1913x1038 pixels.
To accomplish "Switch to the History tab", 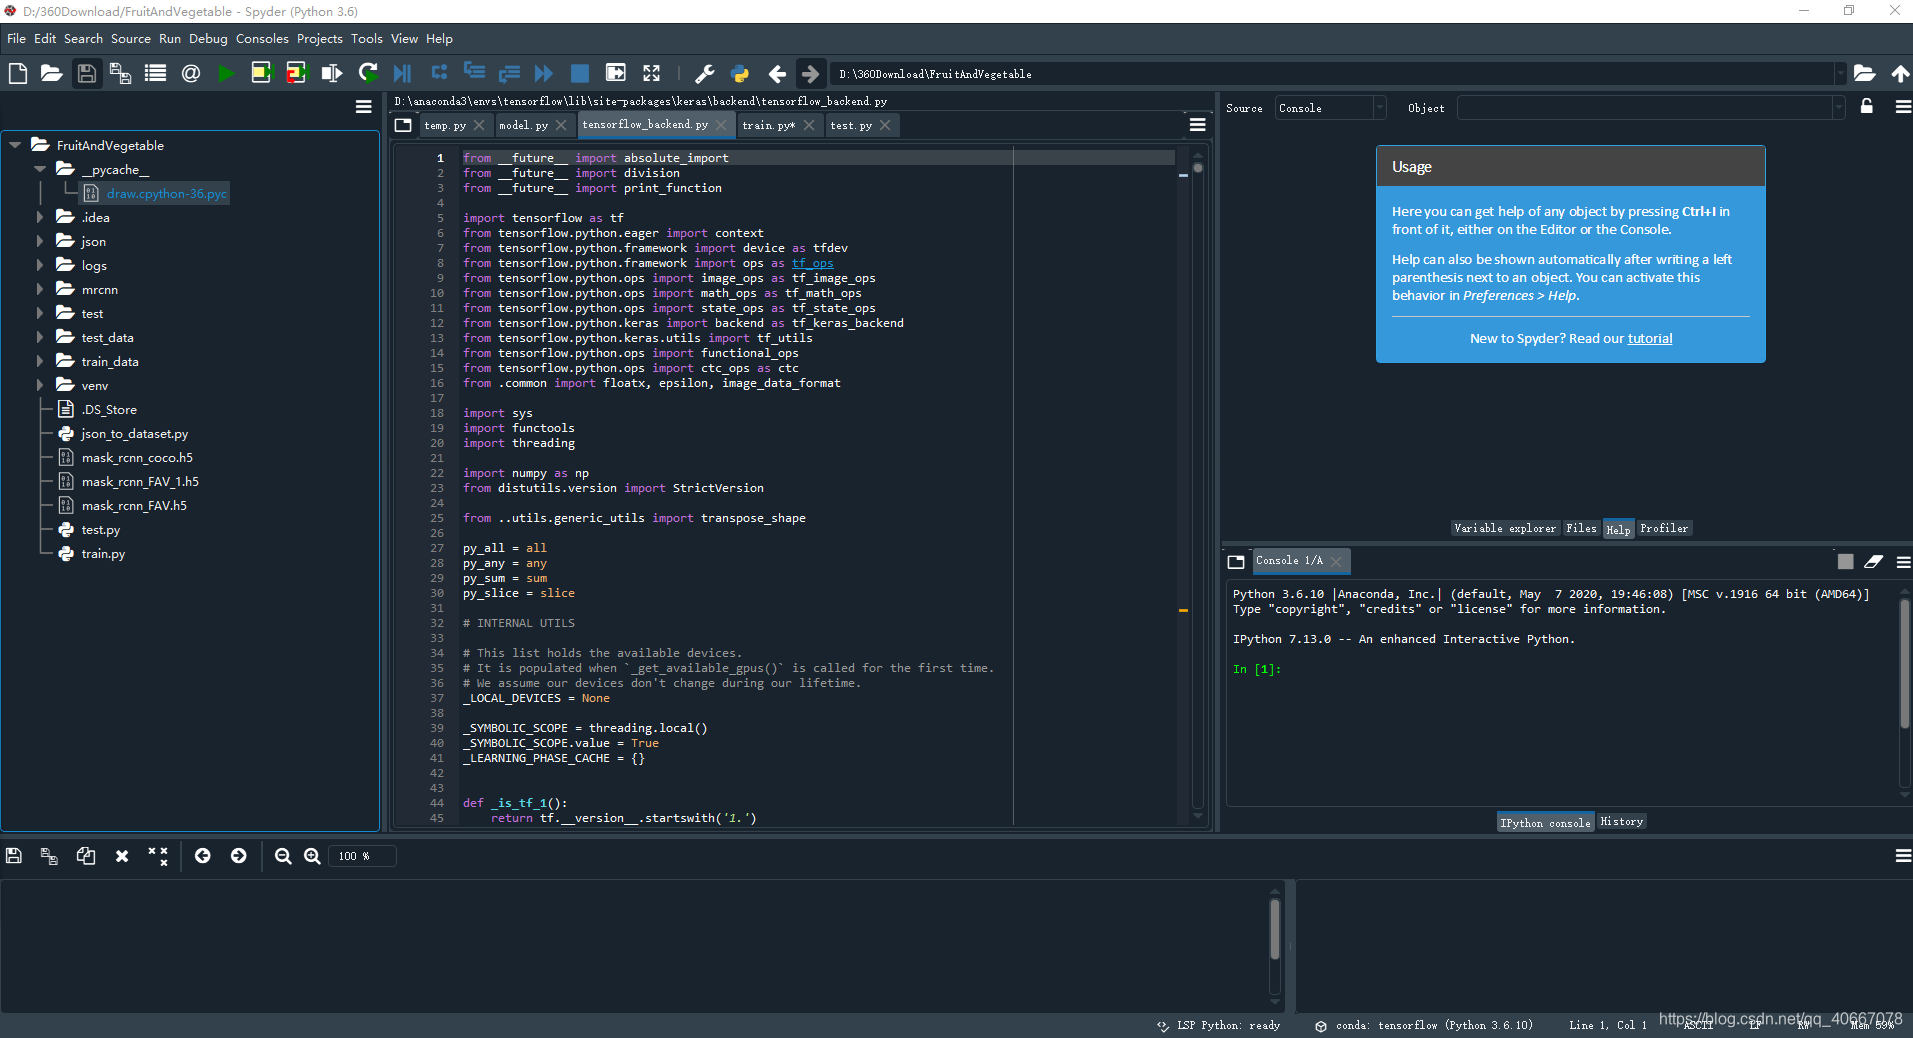I will [x=1621, y=822].
